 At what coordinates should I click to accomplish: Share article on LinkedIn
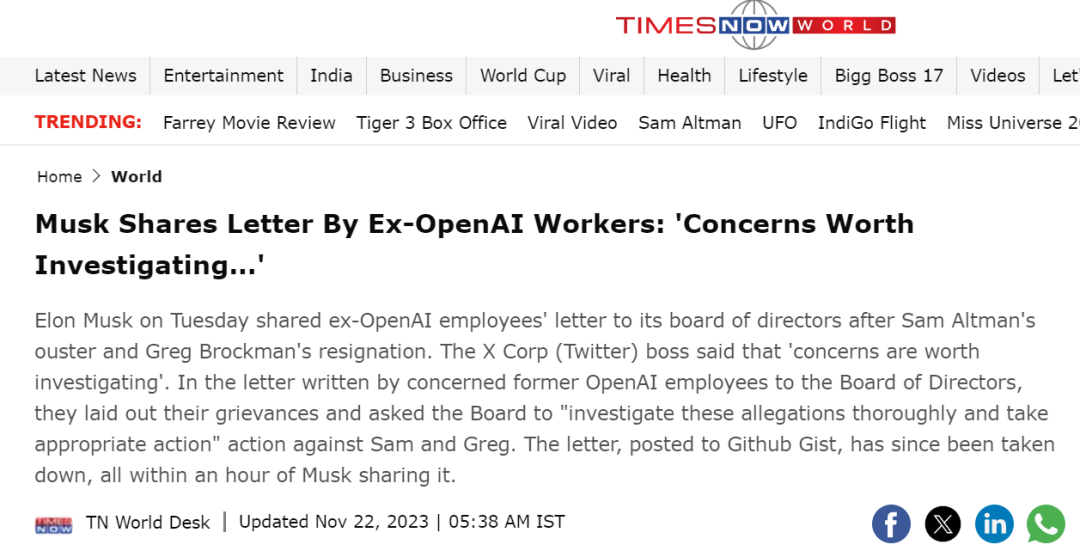994,524
